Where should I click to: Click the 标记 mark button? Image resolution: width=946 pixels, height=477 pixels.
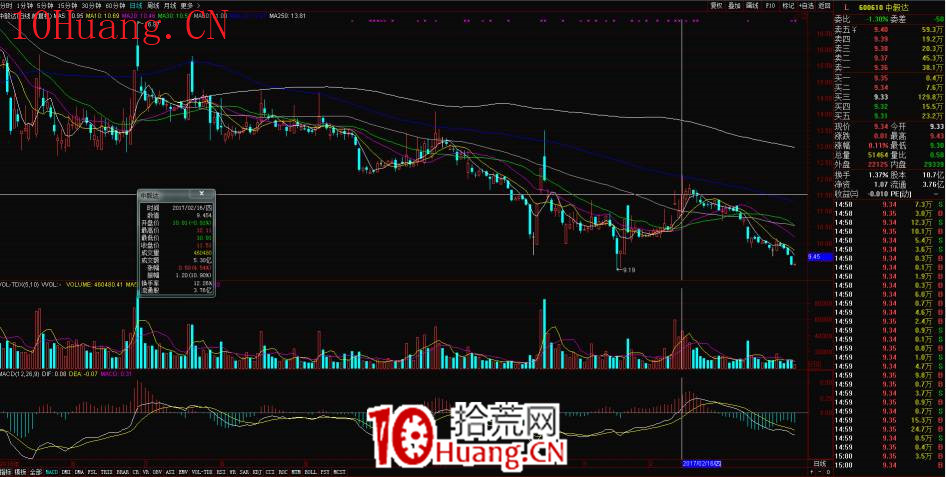tap(788, 5)
